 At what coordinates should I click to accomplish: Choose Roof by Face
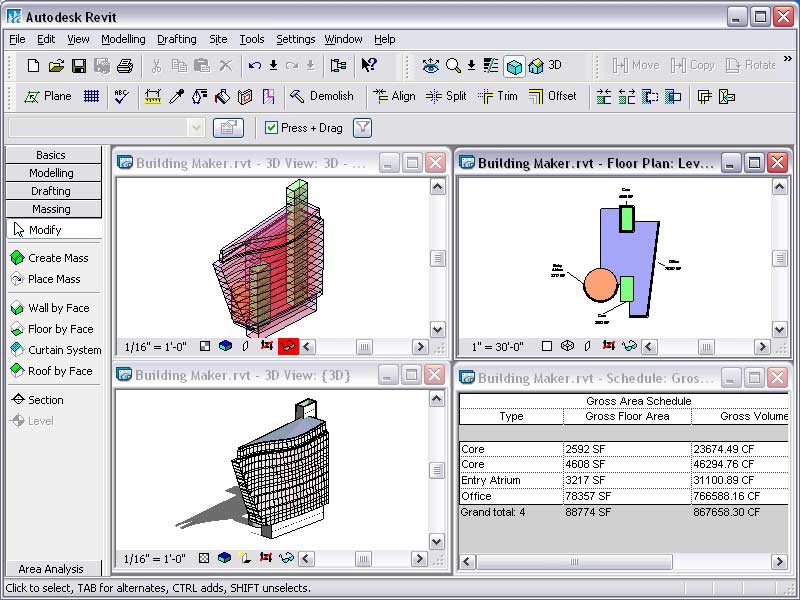[52, 371]
